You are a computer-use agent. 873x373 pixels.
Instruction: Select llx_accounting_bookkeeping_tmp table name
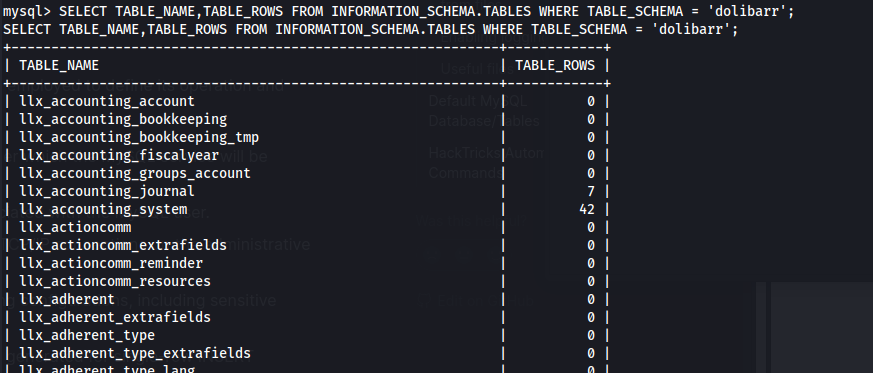139,137
